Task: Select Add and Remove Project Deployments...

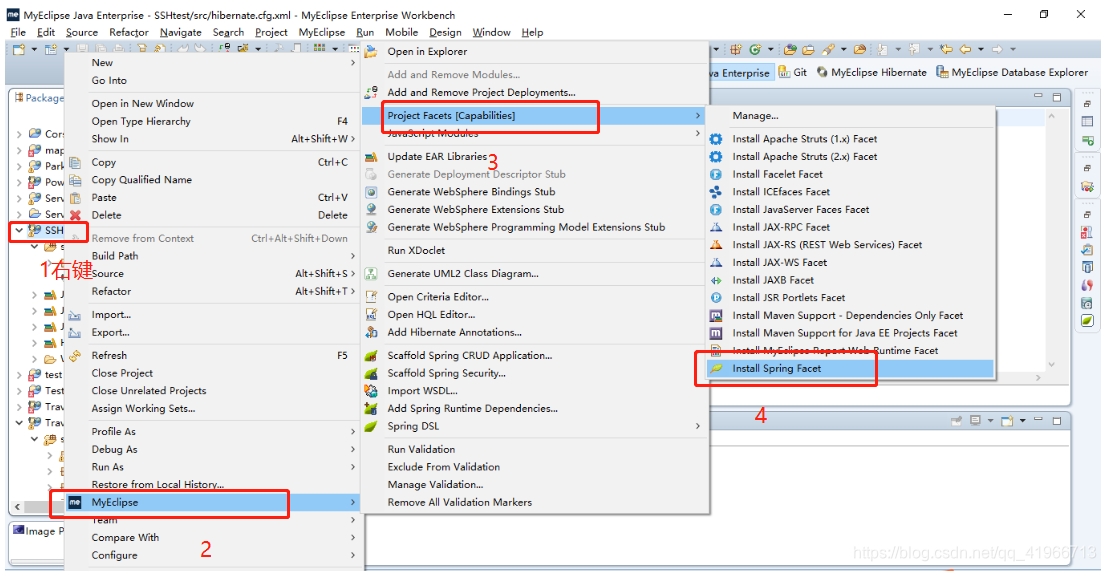Action: pyautogui.click(x=533, y=92)
